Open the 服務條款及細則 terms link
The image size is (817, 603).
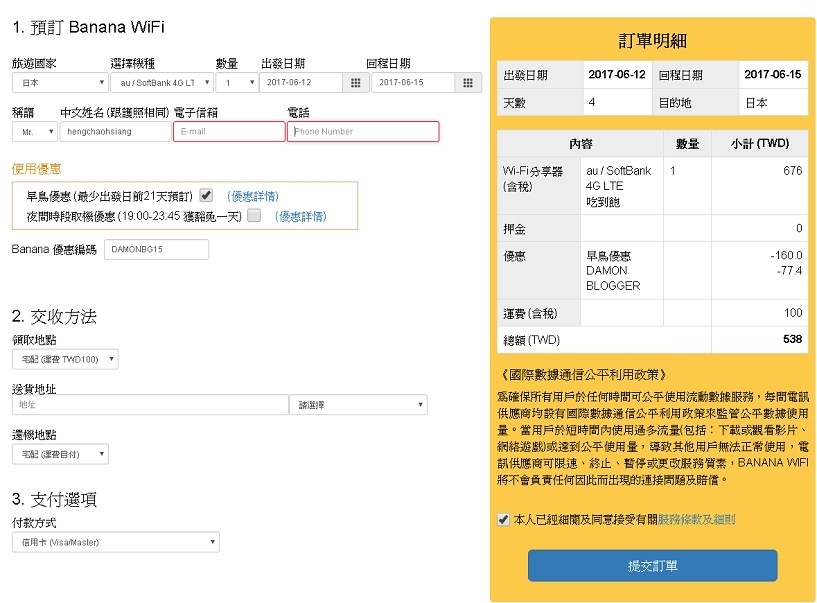(696, 520)
